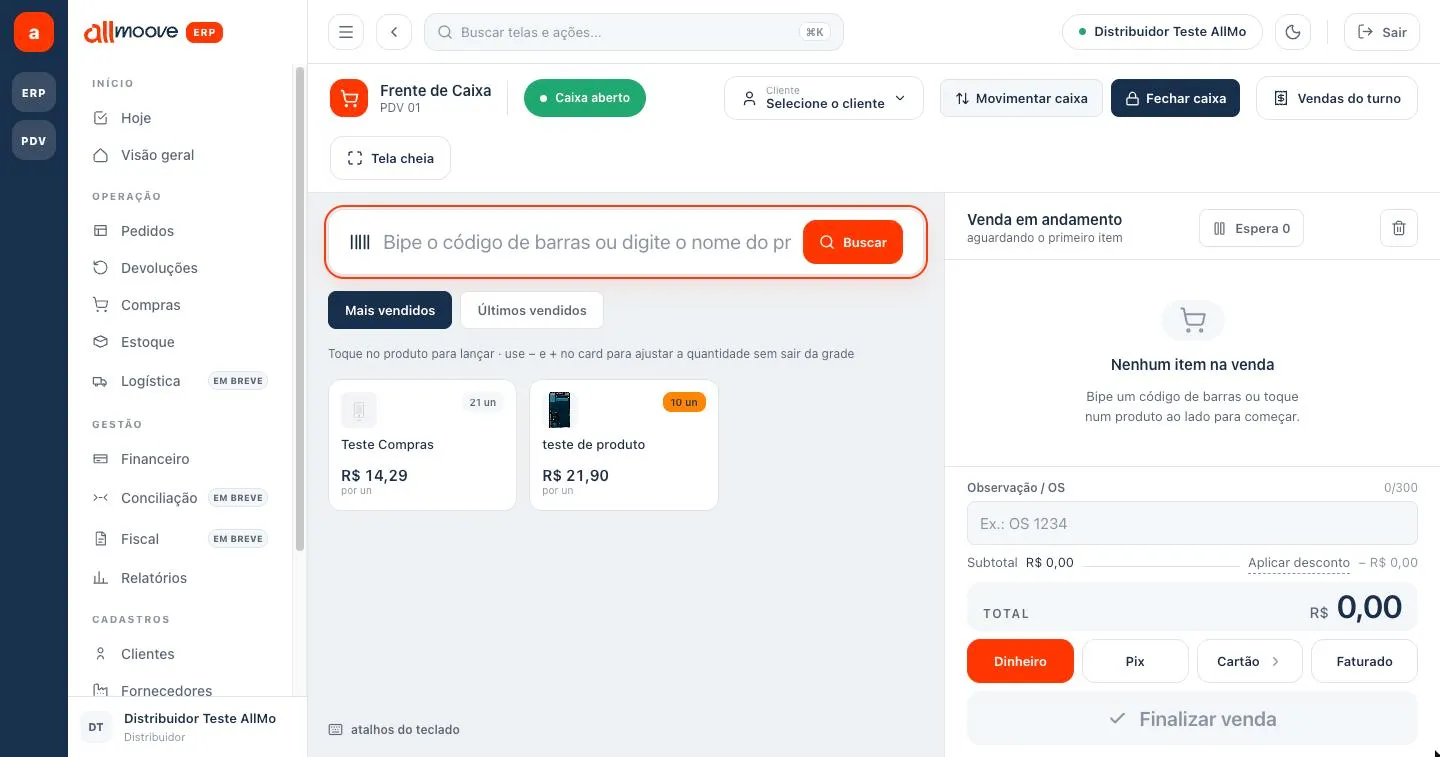Viewport: 1440px width, 757px height.
Task: Open the Espera 0 held sales
Action: [x=1251, y=228]
